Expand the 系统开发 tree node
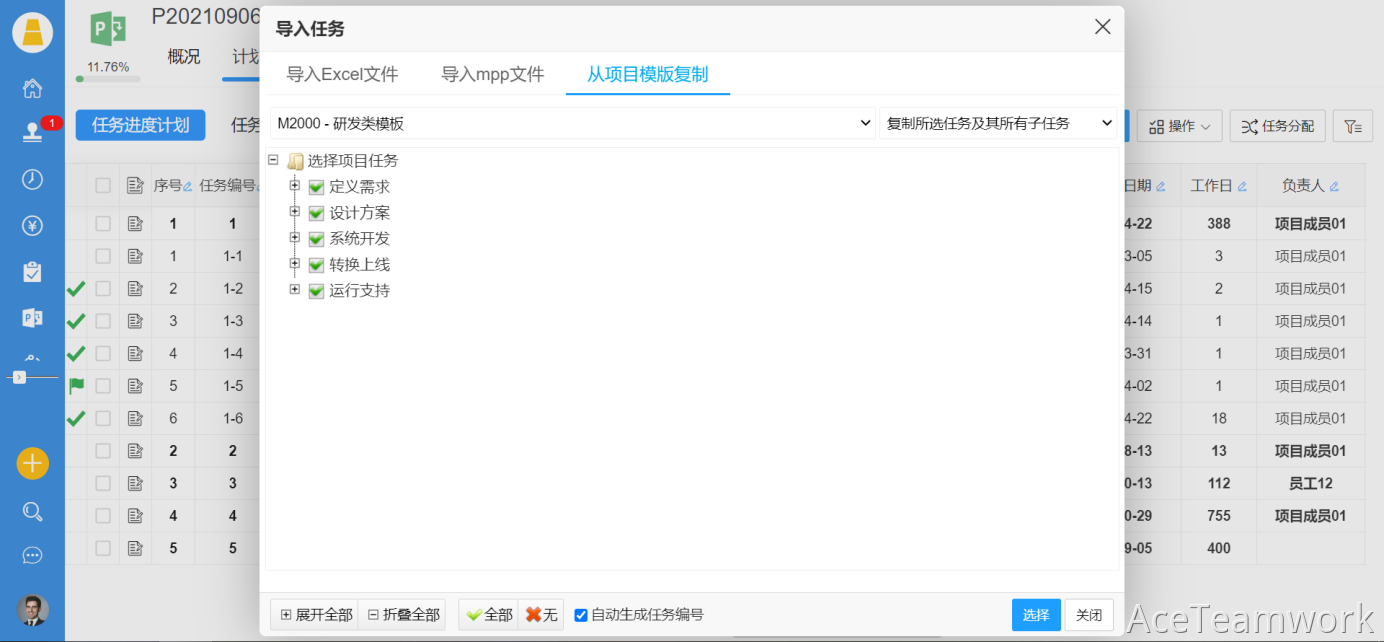Screen dimensions: 1384x642 (x=295, y=238)
